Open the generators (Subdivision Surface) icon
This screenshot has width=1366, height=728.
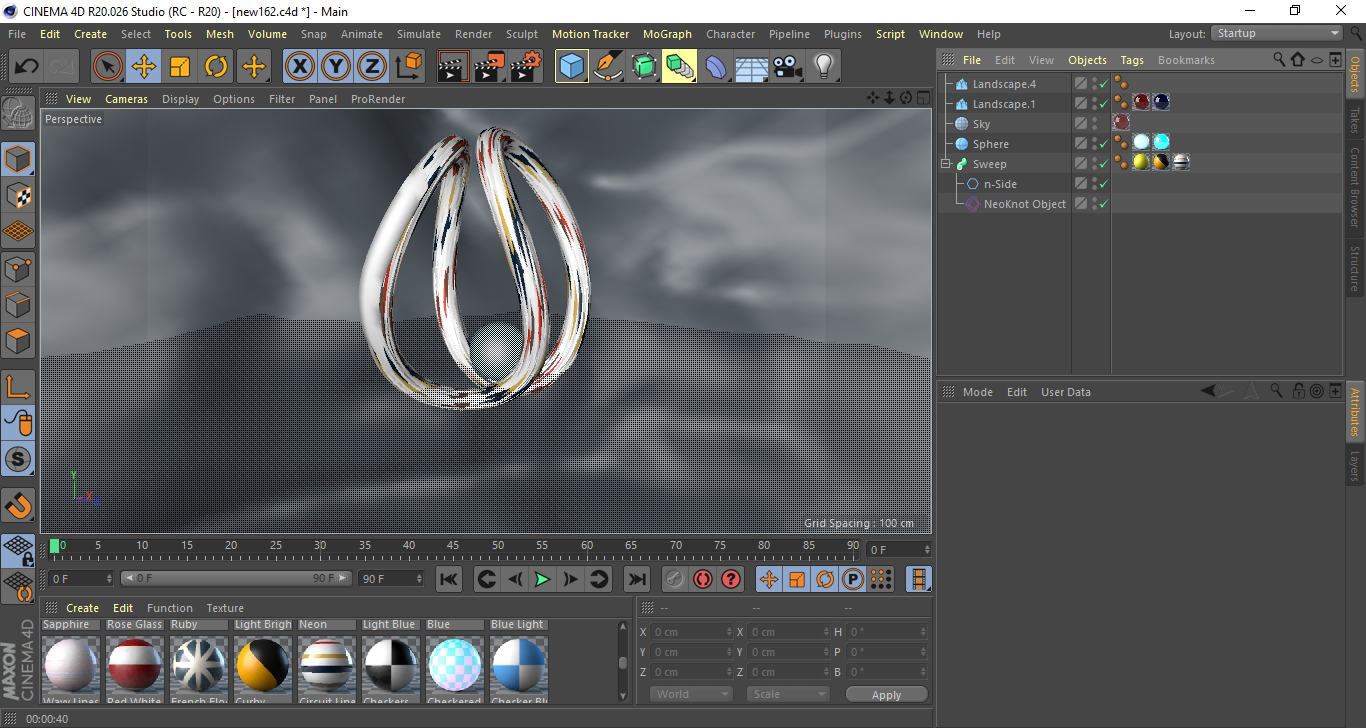click(x=644, y=67)
